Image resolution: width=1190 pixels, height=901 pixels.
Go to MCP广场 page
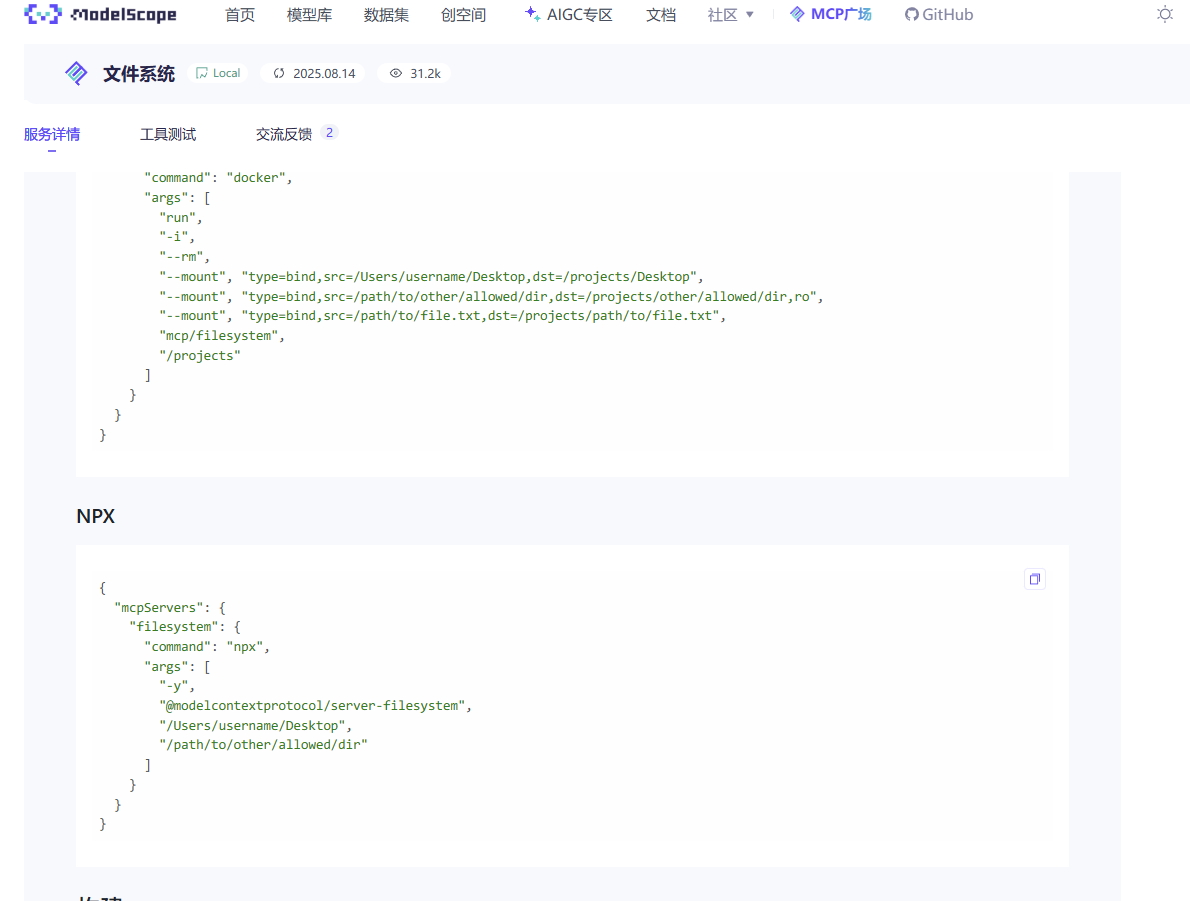(841, 14)
